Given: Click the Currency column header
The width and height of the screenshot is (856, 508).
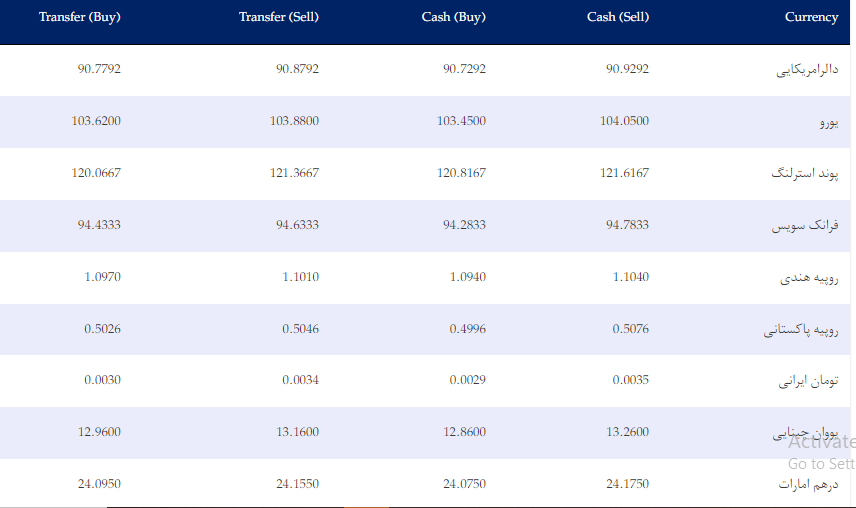Looking at the screenshot, I should [x=811, y=17].
